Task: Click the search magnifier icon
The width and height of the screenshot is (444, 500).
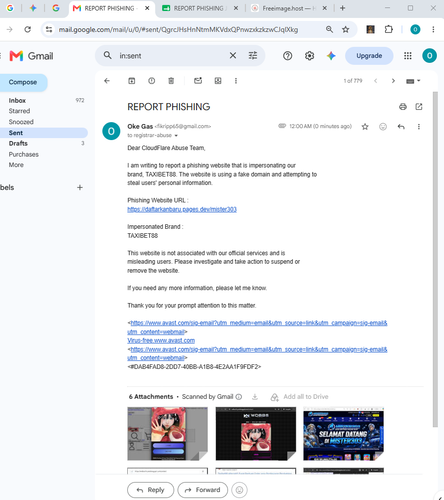Action: tap(107, 55)
